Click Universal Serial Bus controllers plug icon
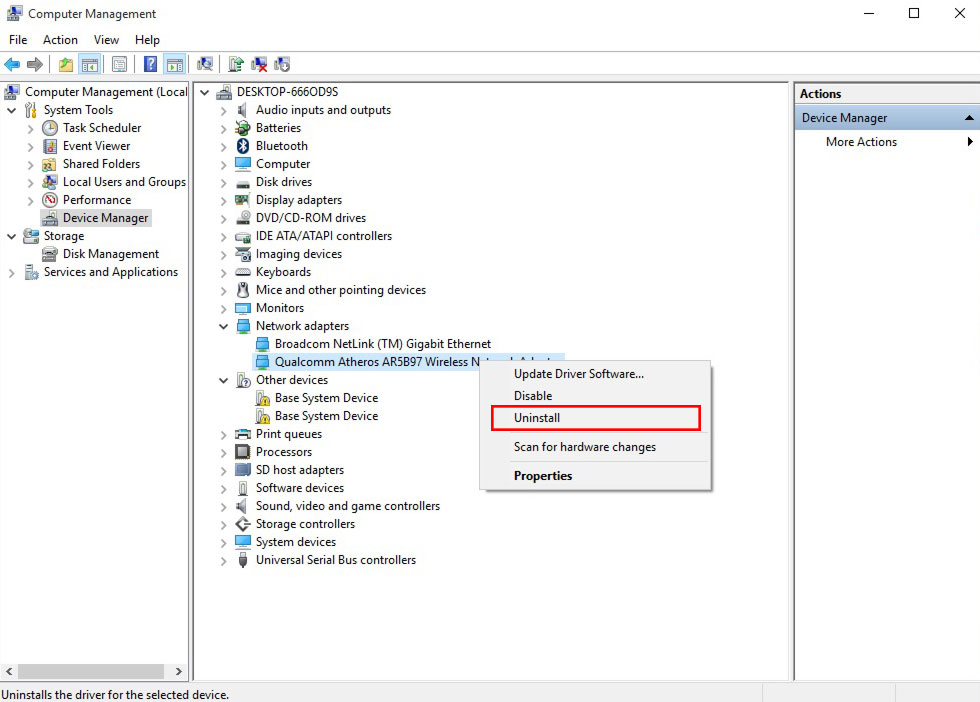980x702 pixels. (x=243, y=560)
